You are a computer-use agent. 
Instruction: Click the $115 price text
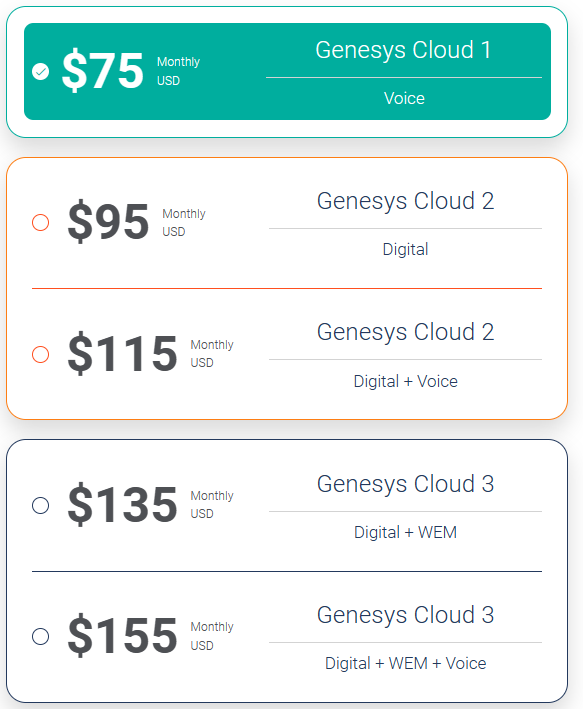click(x=122, y=354)
